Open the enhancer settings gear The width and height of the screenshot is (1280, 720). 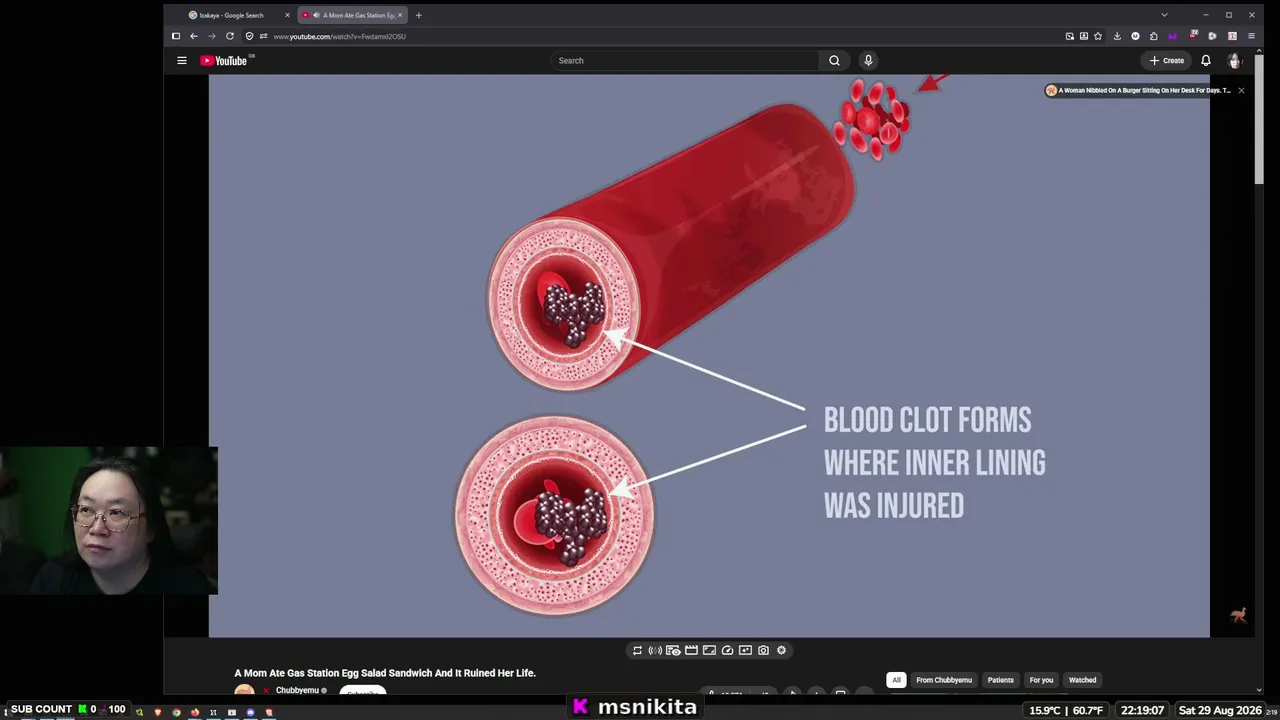tap(781, 651)
